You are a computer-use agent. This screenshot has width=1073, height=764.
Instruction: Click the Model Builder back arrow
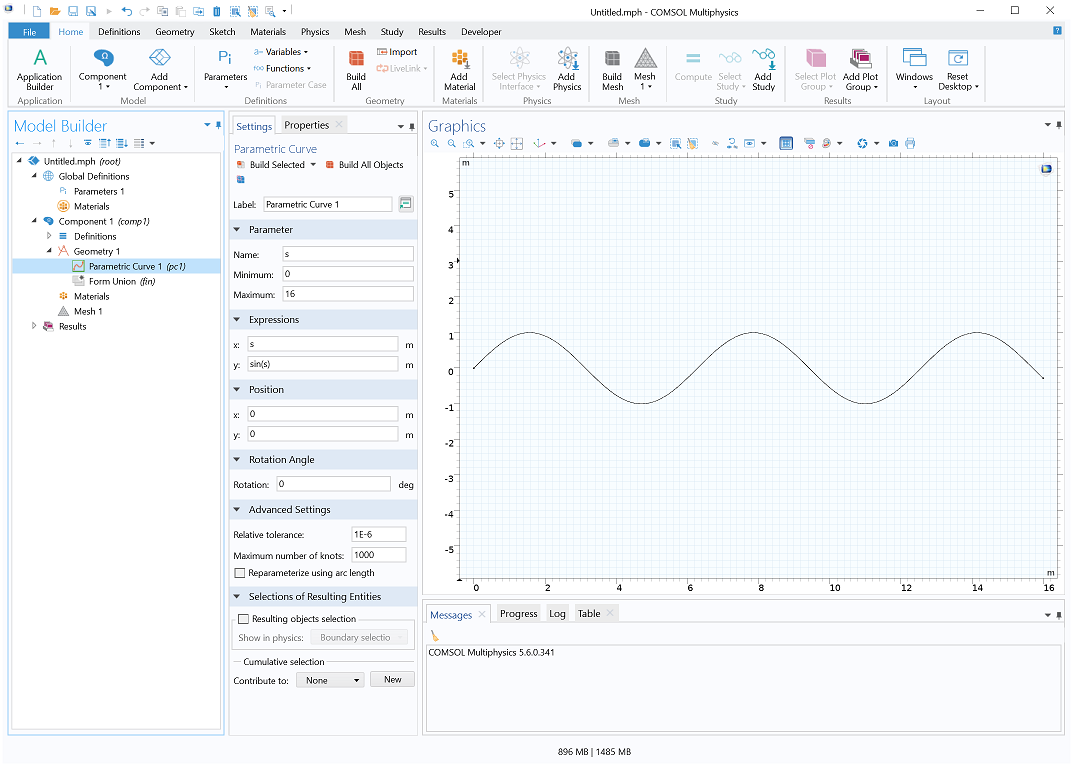tap(20, 143)
